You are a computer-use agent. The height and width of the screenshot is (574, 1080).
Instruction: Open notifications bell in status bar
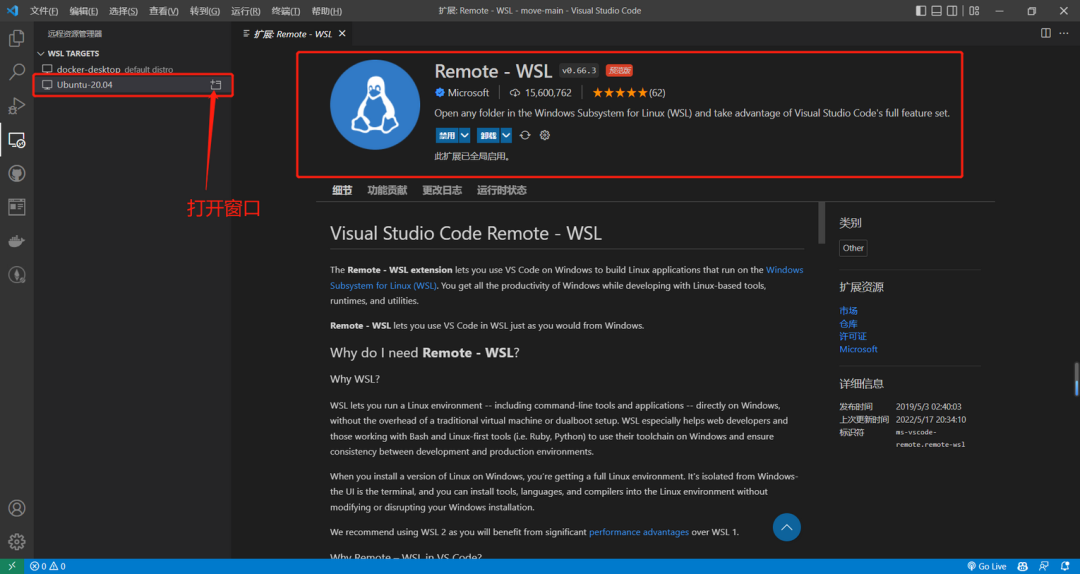coord(1065,566)
